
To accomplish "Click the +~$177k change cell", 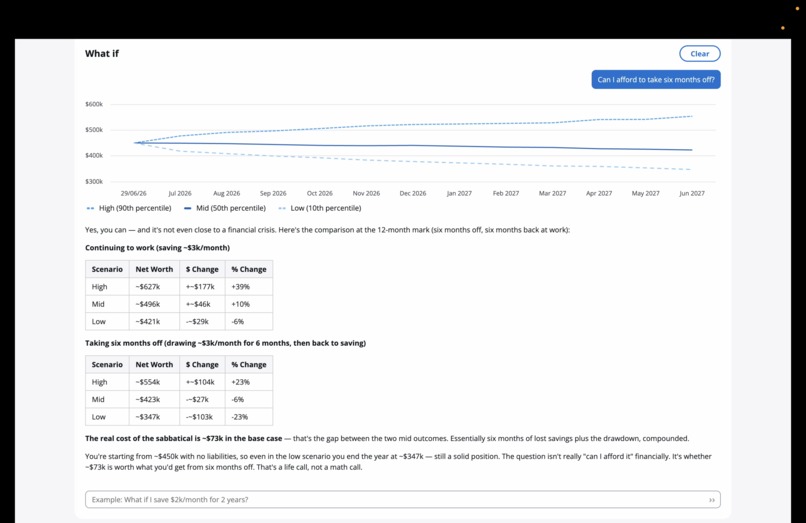I will tap(202, 286).
